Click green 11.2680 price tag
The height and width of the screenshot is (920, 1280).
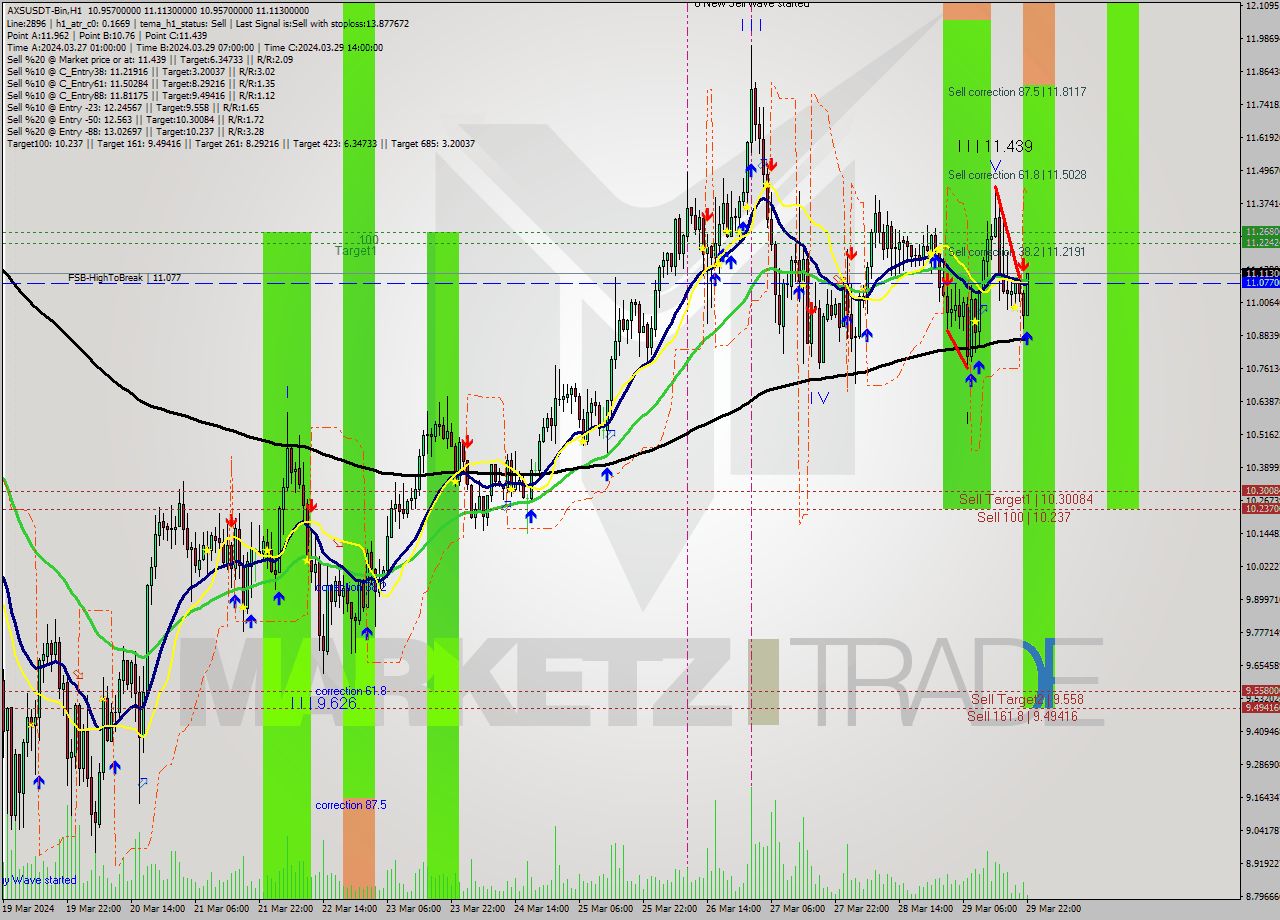click(x=1260, y=231)
